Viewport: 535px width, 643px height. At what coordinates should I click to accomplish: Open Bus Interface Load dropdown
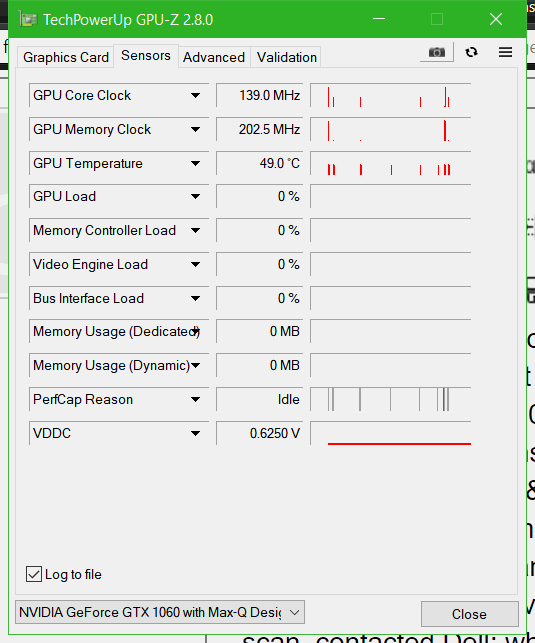(x=196, y=298)
